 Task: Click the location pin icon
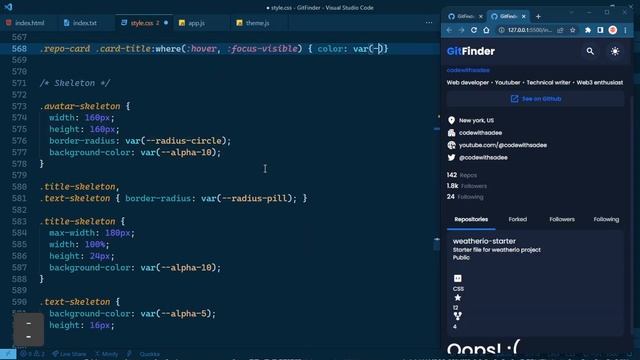(x=451, y=120)
